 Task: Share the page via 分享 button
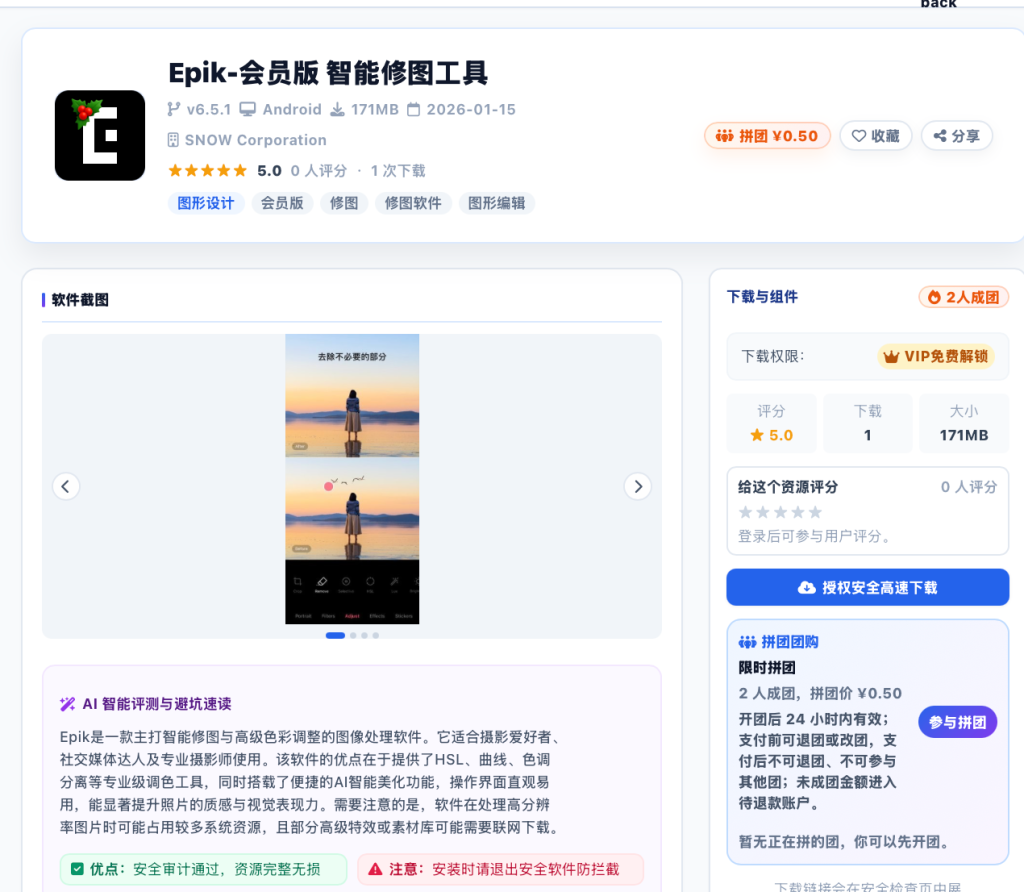pos(957,136)
